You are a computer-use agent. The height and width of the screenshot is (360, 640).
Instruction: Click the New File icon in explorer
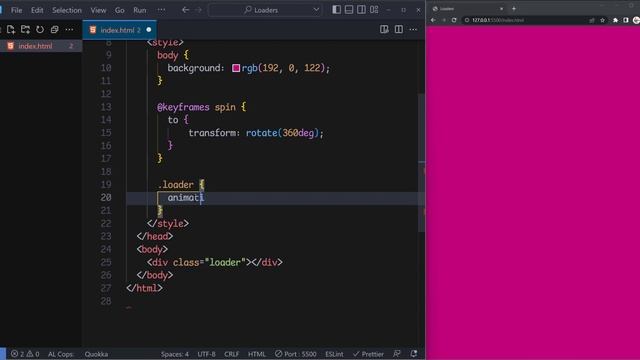(11, 29)
